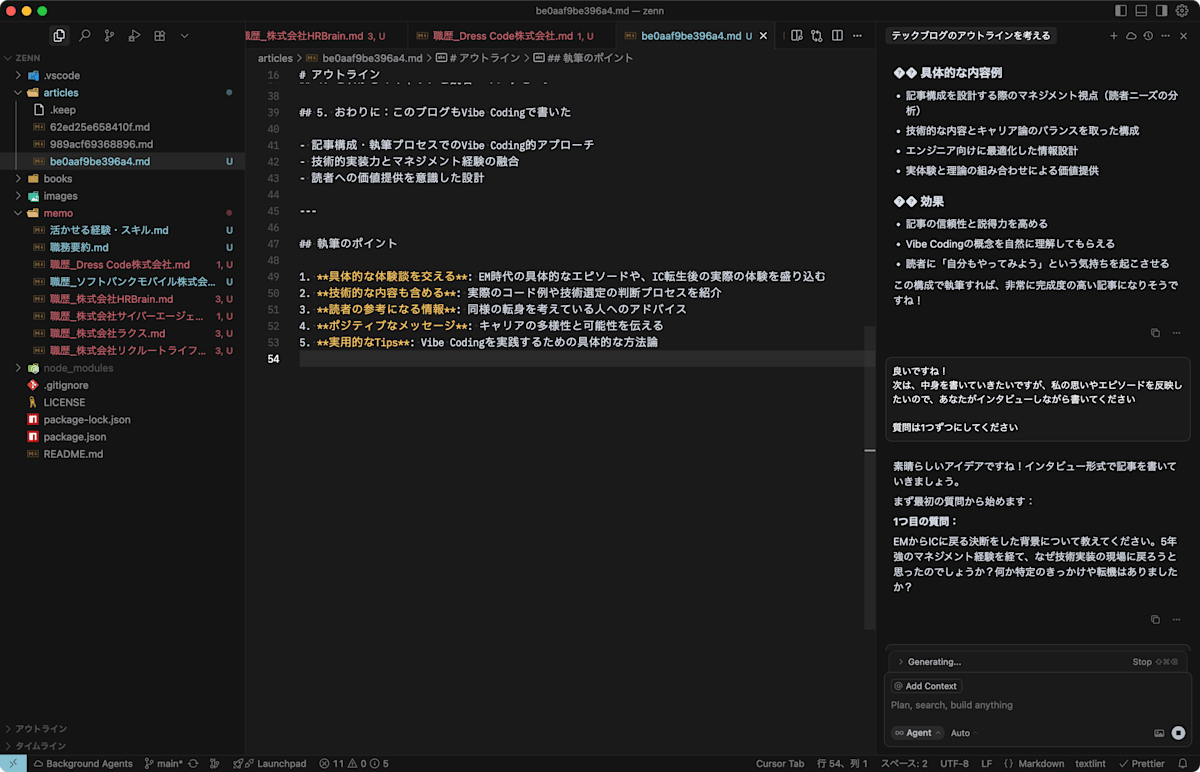Image resolution: width=1200 pixels, height=772 pixels.
Task: Open markdown preview to the side icon
Action: coord(797,36)
